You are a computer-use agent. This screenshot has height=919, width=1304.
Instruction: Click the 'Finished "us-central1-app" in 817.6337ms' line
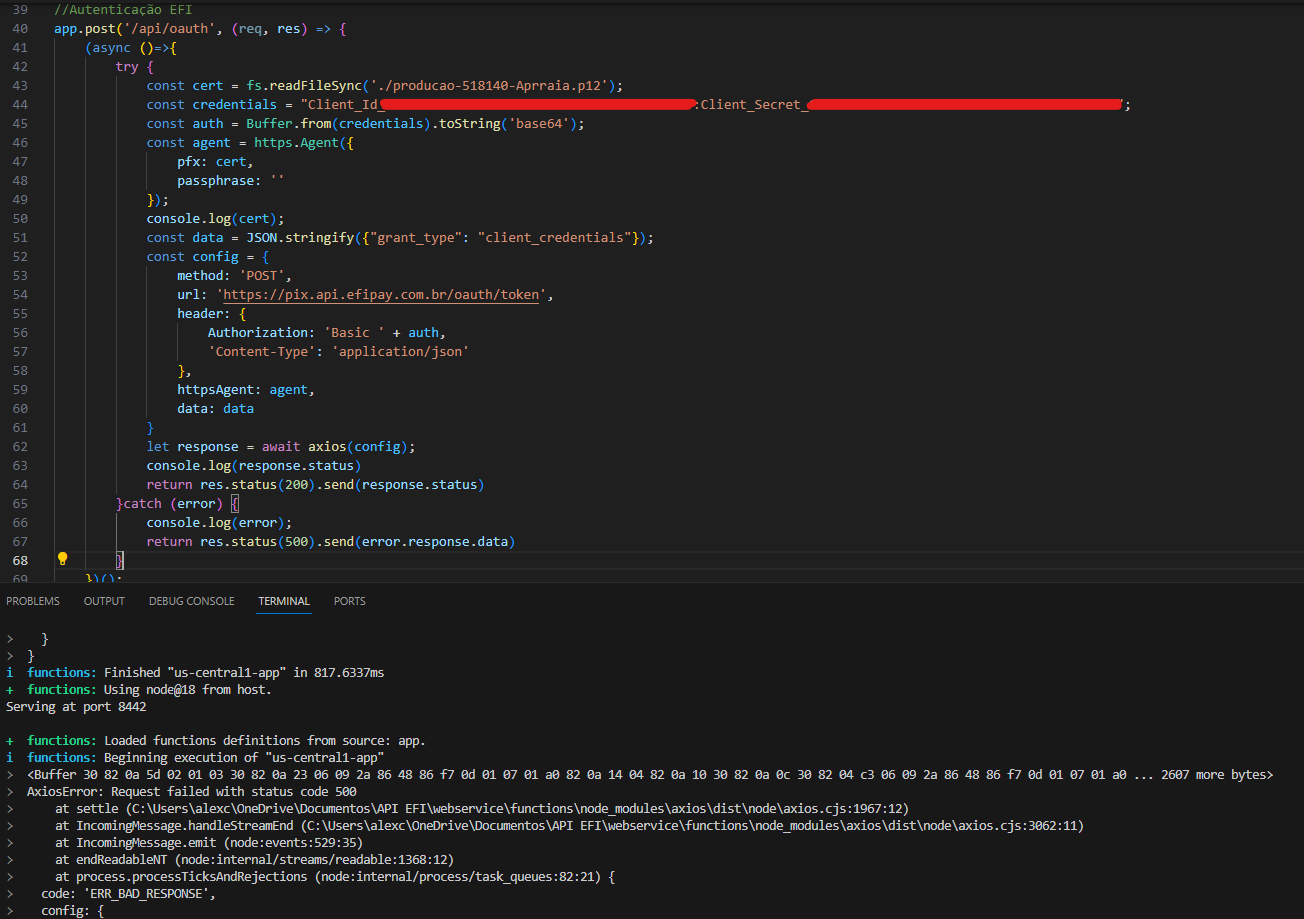coord(244,673)
